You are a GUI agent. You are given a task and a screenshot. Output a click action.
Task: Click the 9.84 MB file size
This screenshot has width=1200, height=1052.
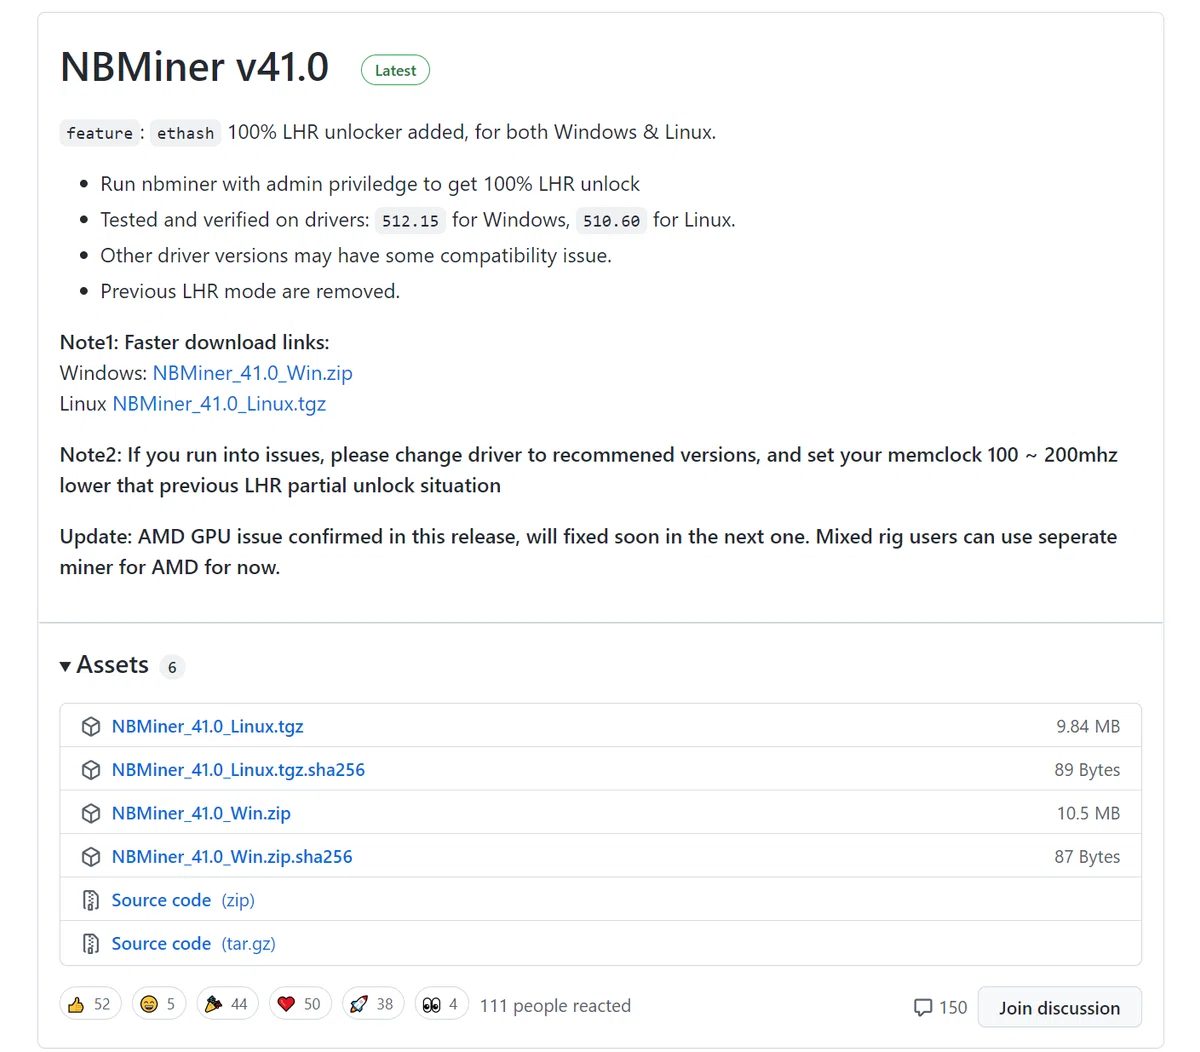tap(1088, 727)
